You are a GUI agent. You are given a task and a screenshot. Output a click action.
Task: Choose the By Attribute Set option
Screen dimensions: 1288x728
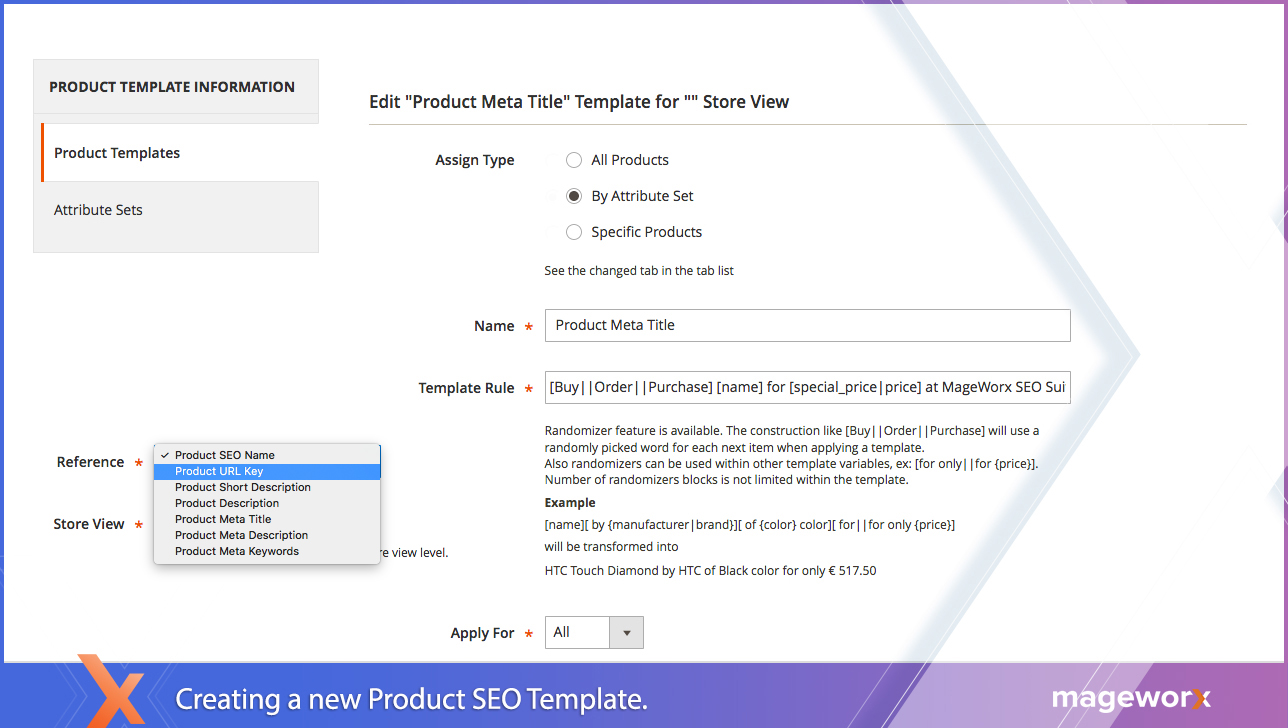574,196
